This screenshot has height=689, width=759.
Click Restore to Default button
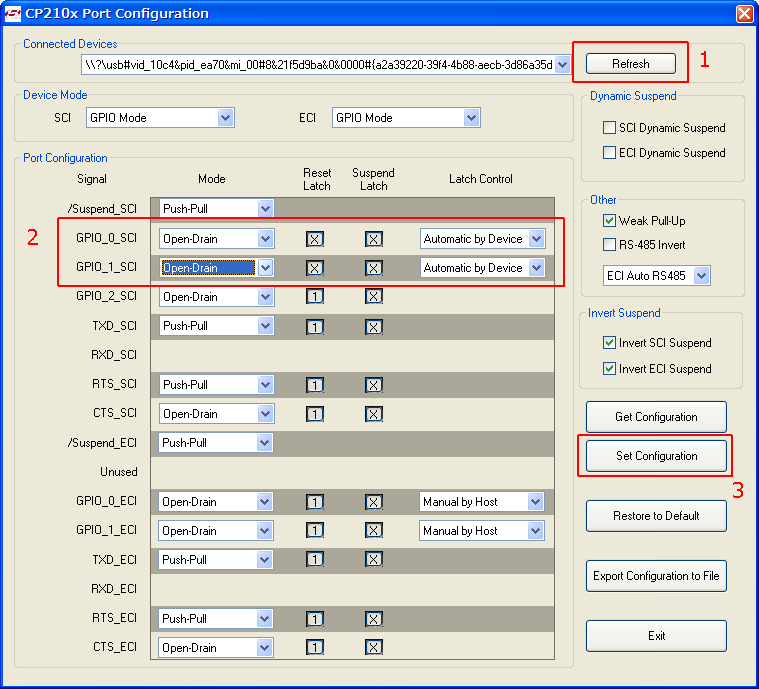click(x=656, y=516)
